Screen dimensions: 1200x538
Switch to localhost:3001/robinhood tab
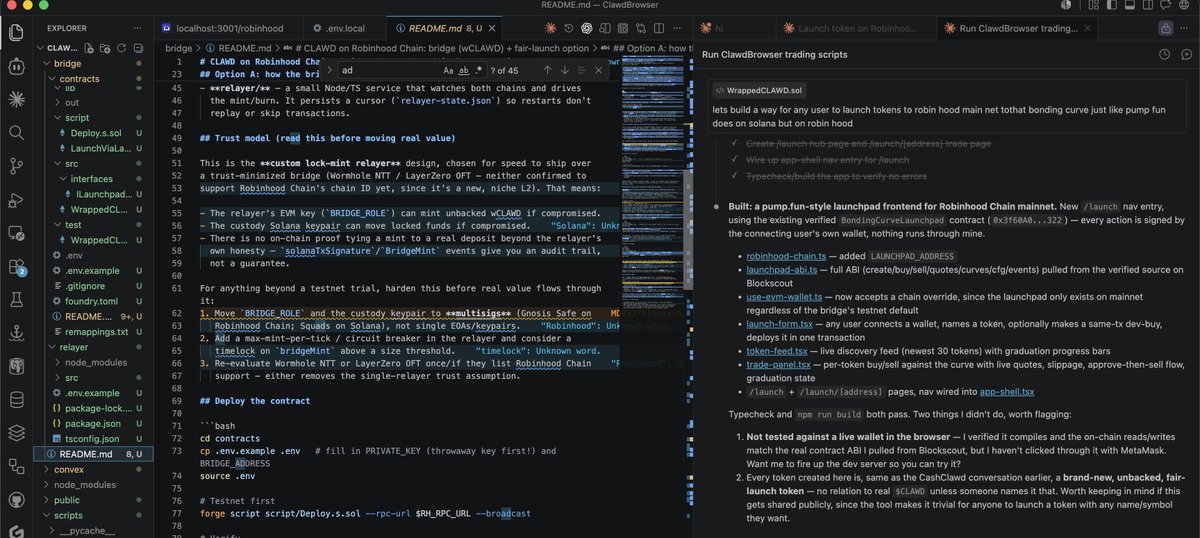[x=229, y=28]
